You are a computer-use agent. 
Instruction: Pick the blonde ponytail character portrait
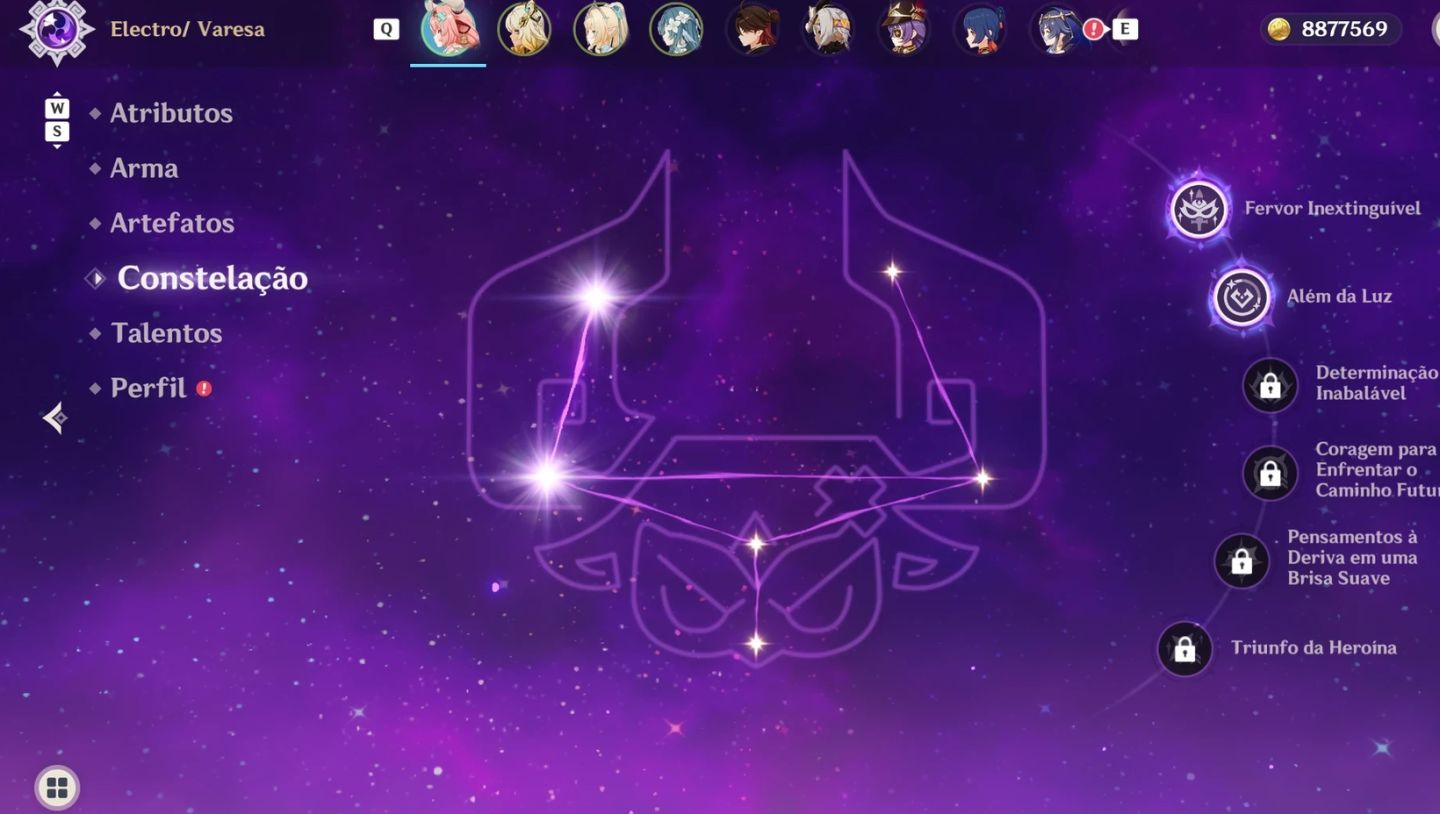coord(600,29)
